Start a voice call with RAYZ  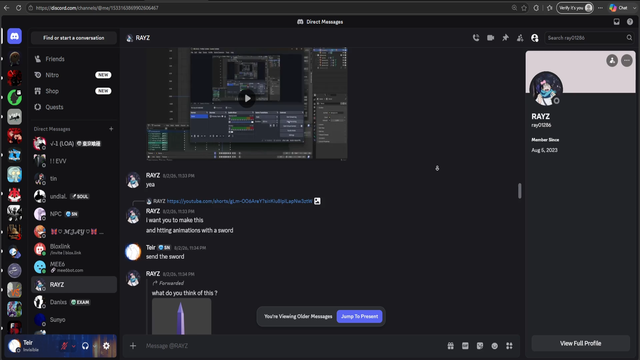[476, 38]
